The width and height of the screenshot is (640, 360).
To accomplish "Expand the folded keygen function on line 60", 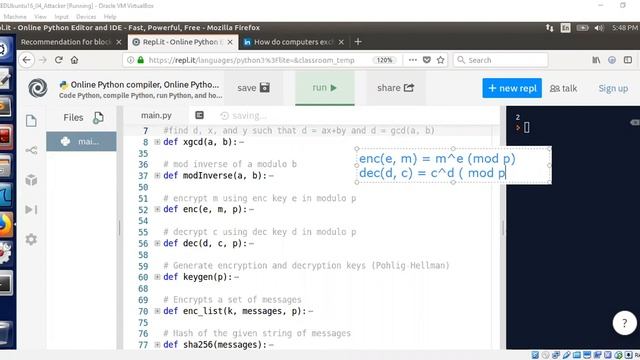I will (x=157, y=277).
